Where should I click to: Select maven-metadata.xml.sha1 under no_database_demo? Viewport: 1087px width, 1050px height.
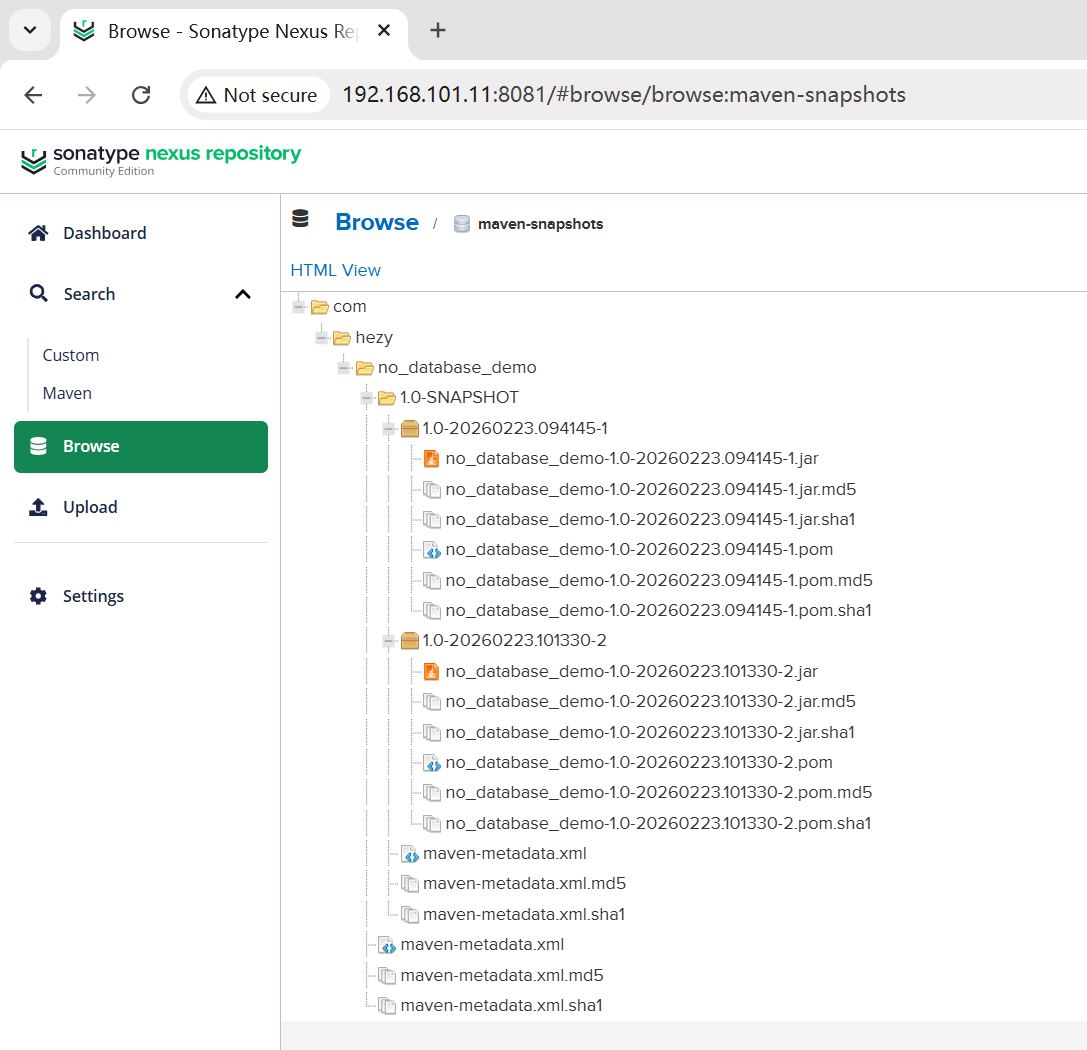click(x=501, y=1006)
